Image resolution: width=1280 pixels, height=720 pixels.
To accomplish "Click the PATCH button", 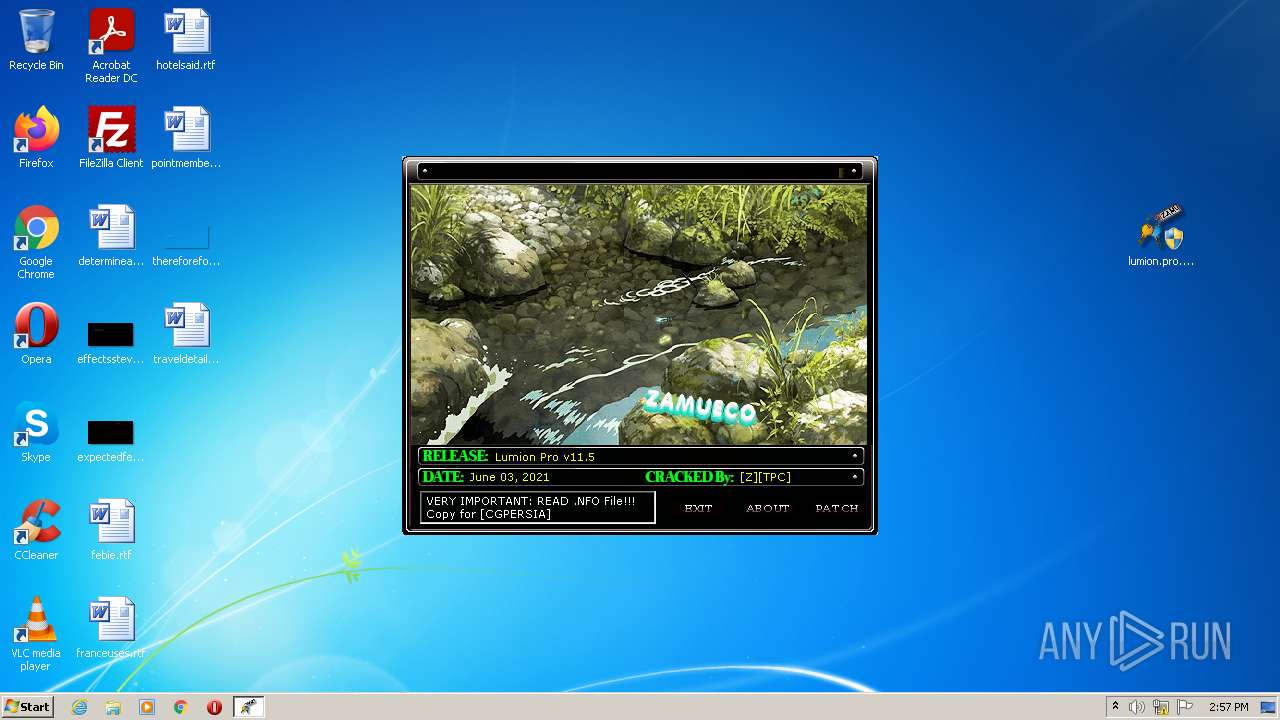I will click(x=837, y=508).
